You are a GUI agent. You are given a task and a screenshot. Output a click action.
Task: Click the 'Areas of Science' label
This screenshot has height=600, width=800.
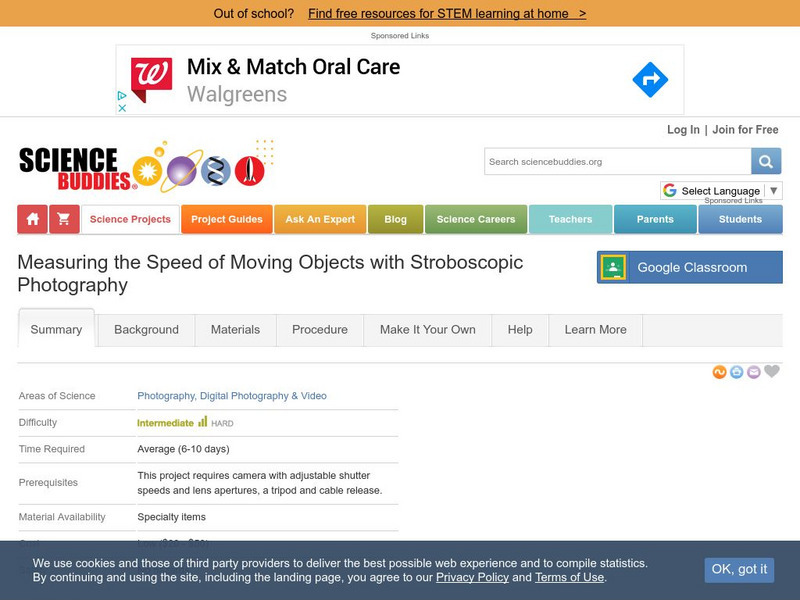[57, 396]
